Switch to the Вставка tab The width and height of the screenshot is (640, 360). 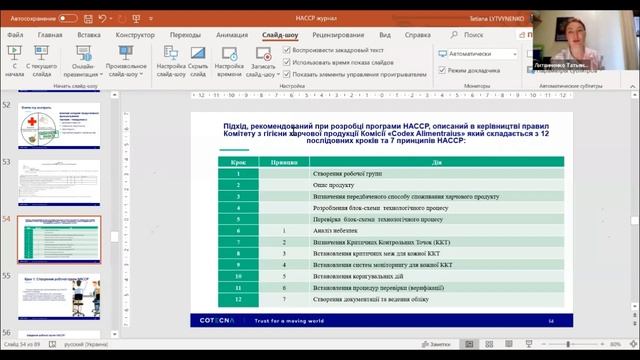(x=89, y=35)
